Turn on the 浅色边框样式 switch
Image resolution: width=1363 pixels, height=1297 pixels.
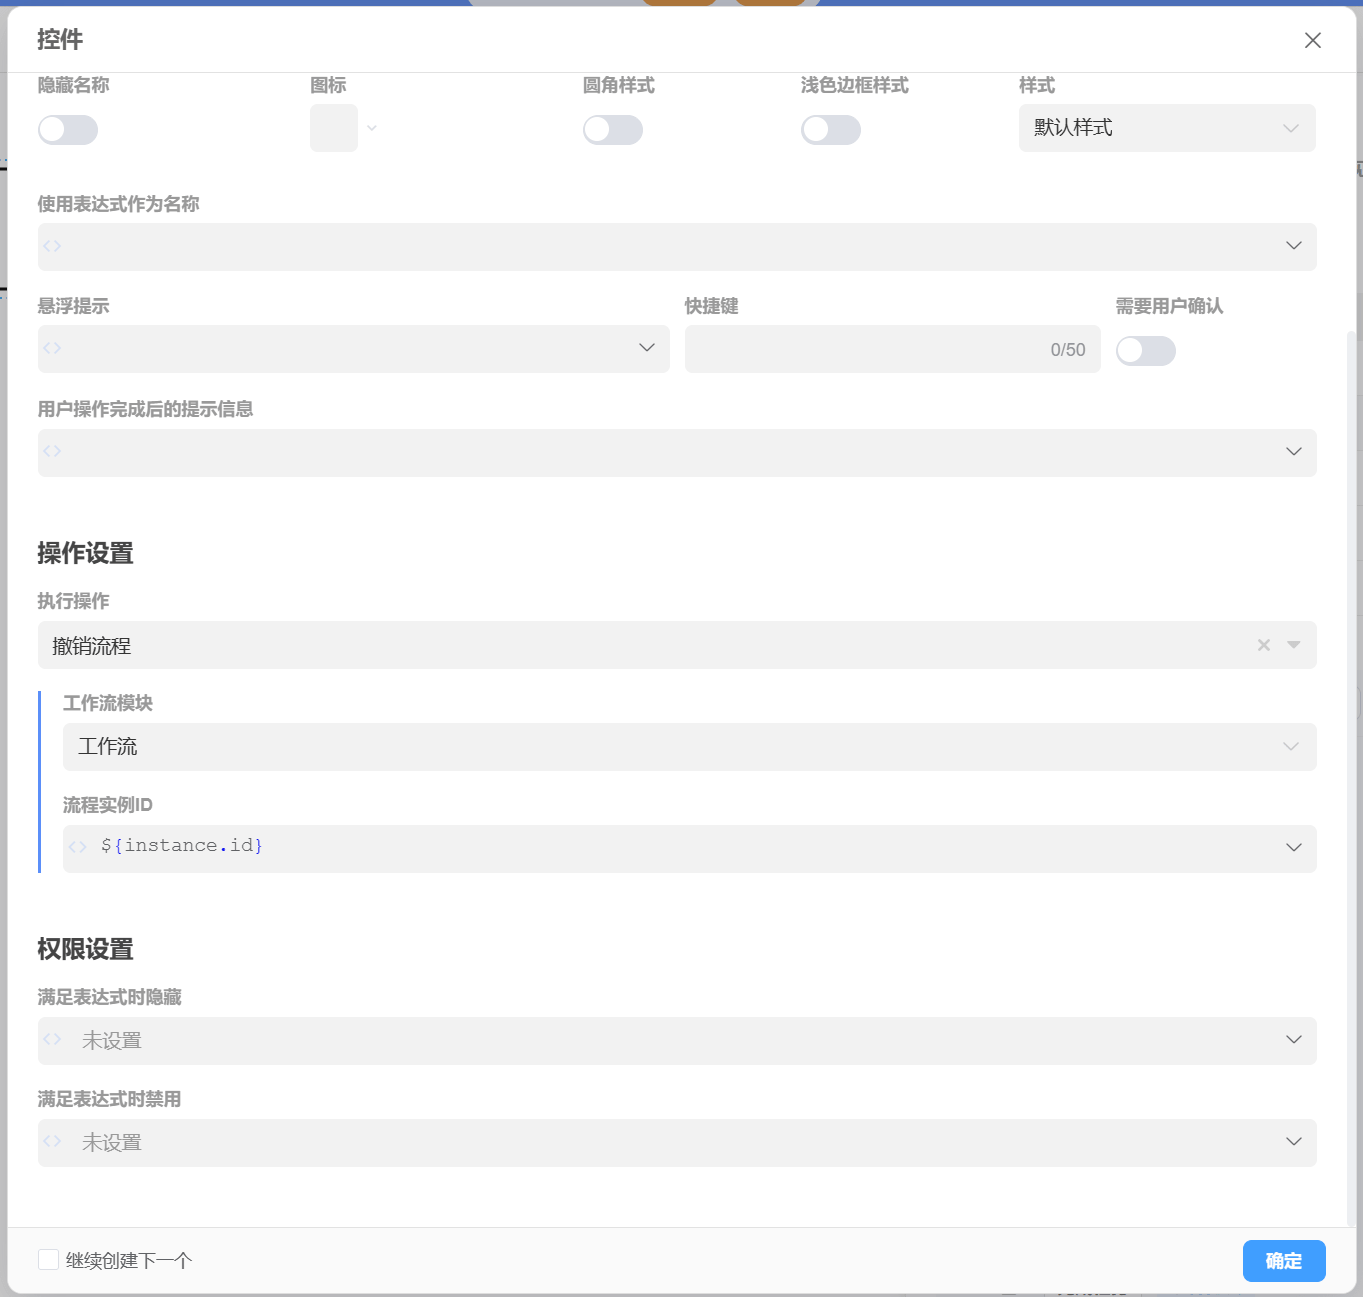[831, 130]
